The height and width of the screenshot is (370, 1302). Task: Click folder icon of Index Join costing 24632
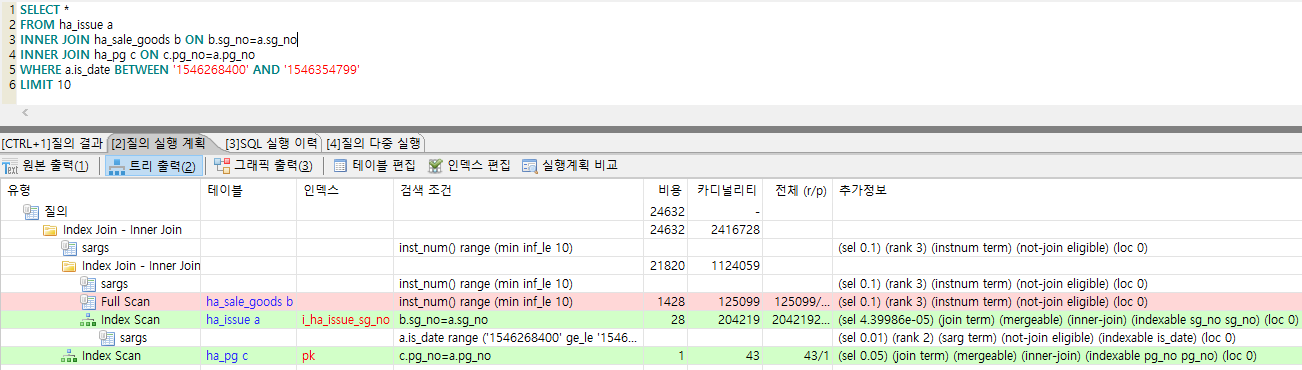click(51, 229)
